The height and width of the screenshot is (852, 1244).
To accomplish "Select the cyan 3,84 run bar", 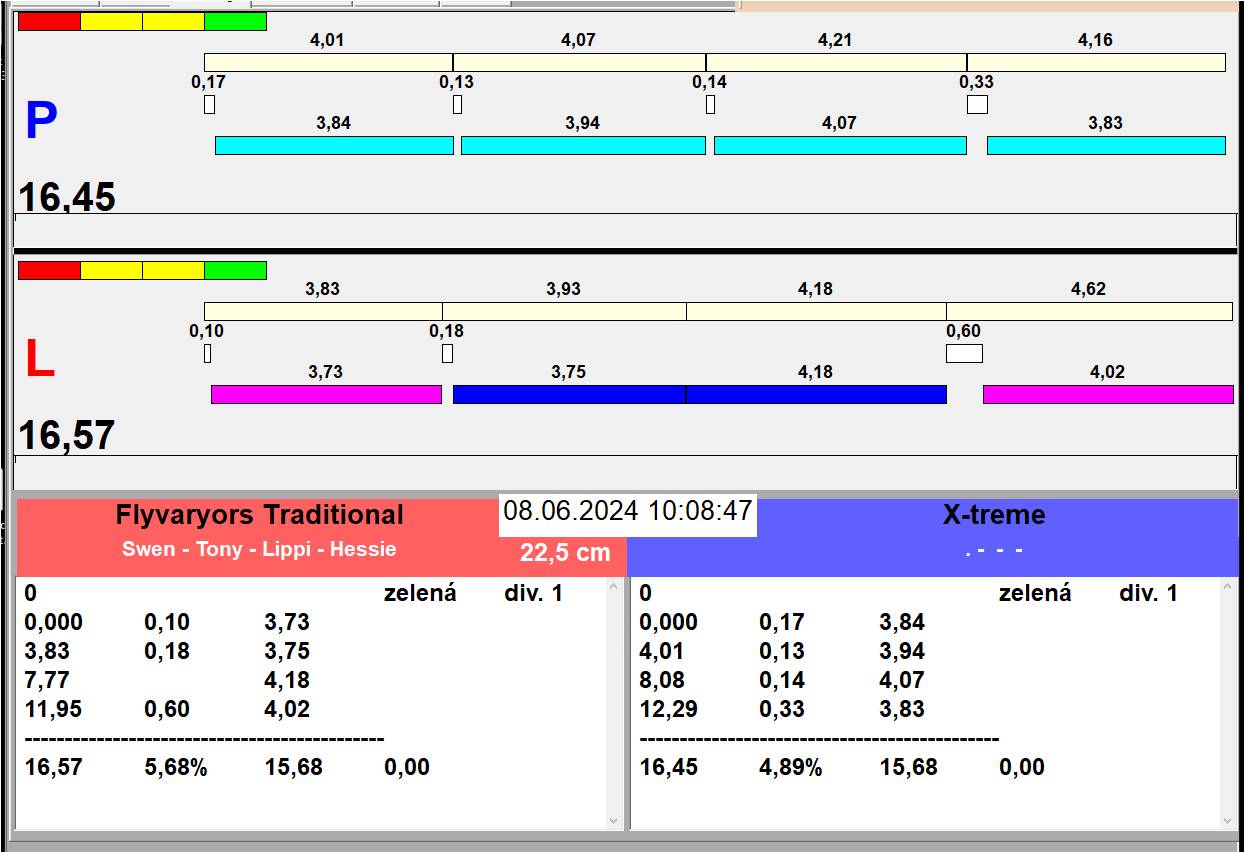I will coord(334,146).
